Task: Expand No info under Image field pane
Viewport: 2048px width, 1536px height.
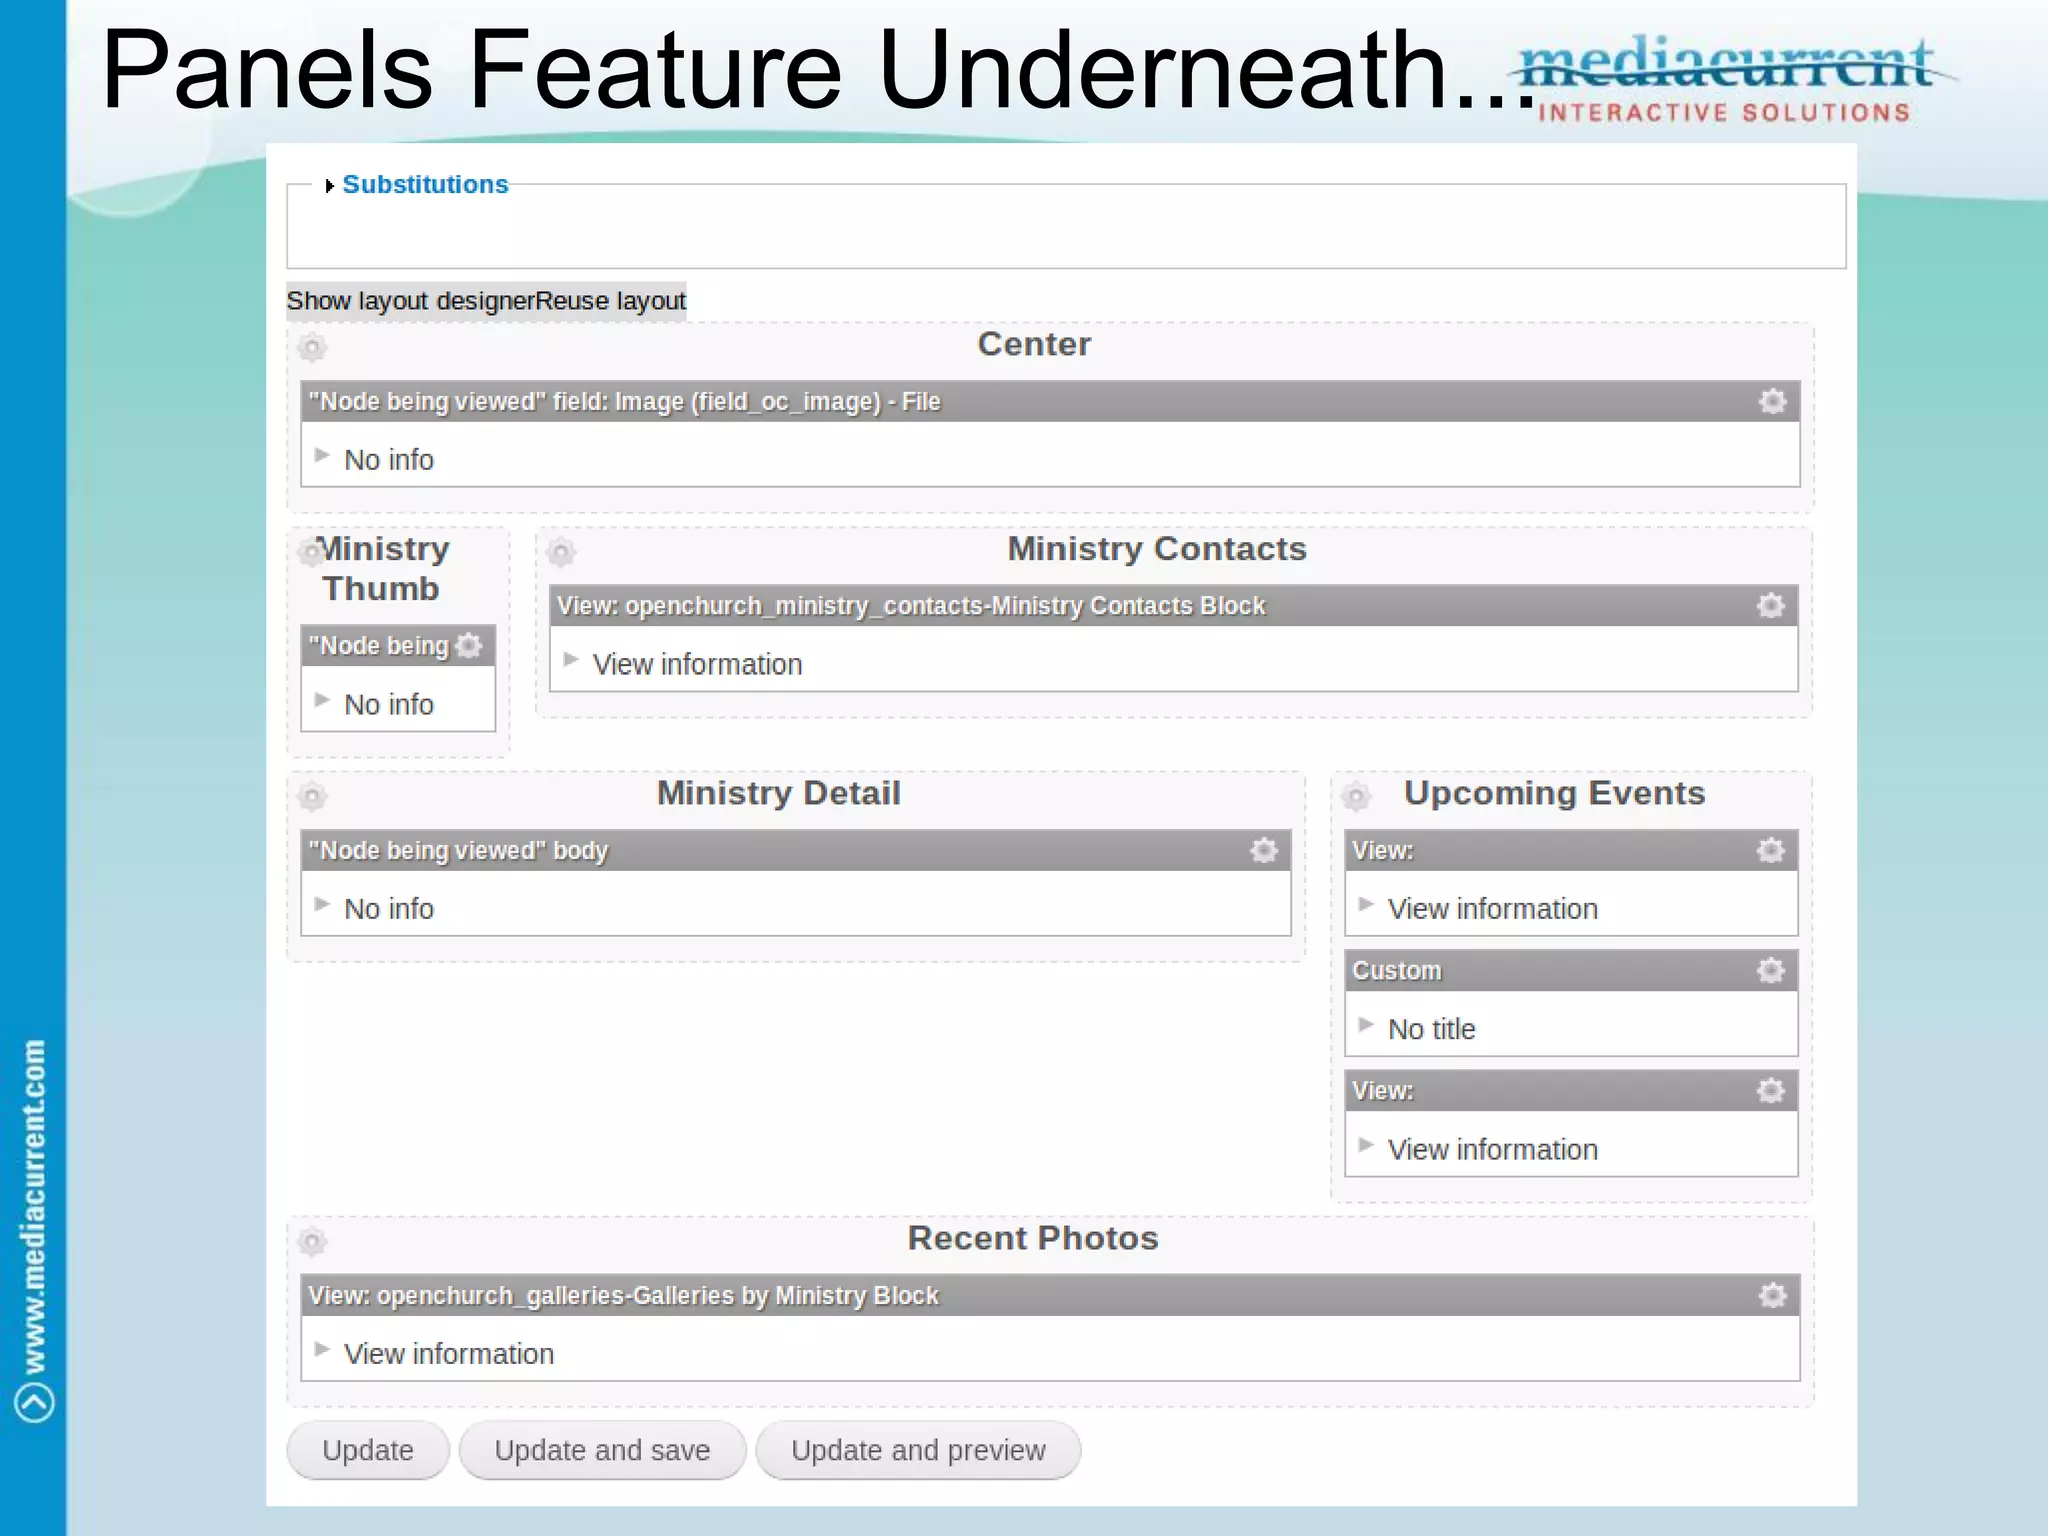Action: tap(388, 460)
